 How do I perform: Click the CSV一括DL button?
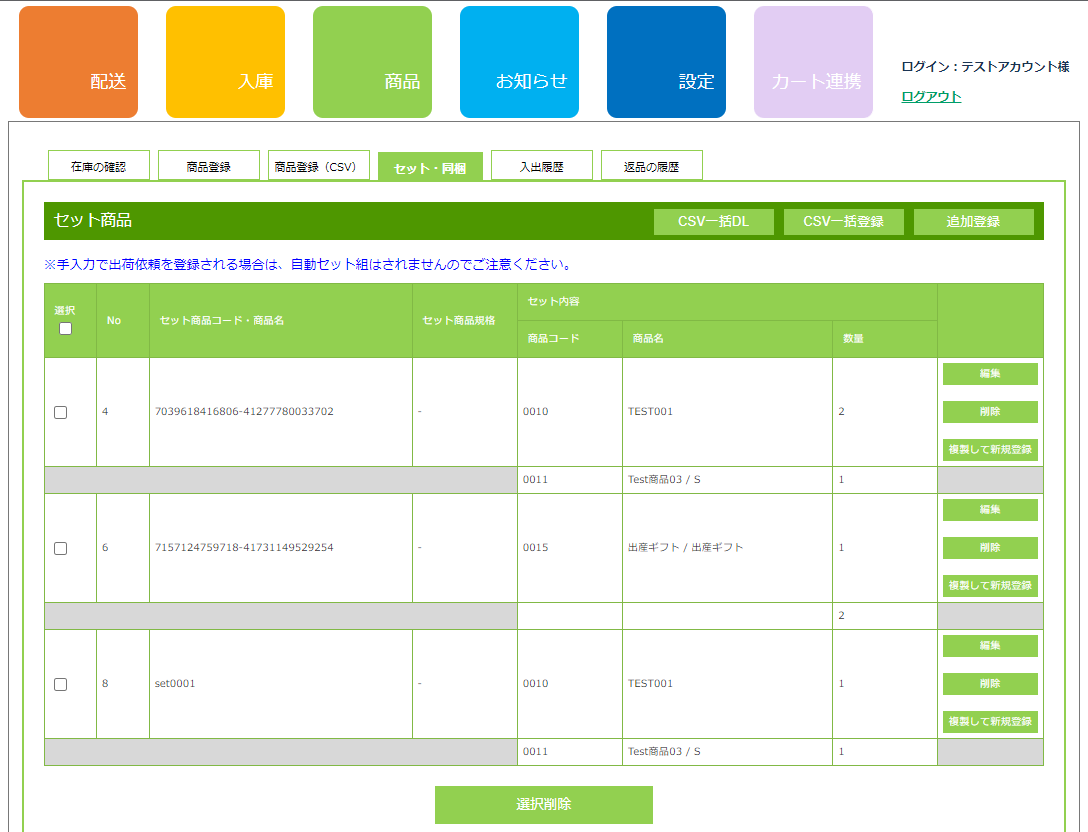coord(713,222)
